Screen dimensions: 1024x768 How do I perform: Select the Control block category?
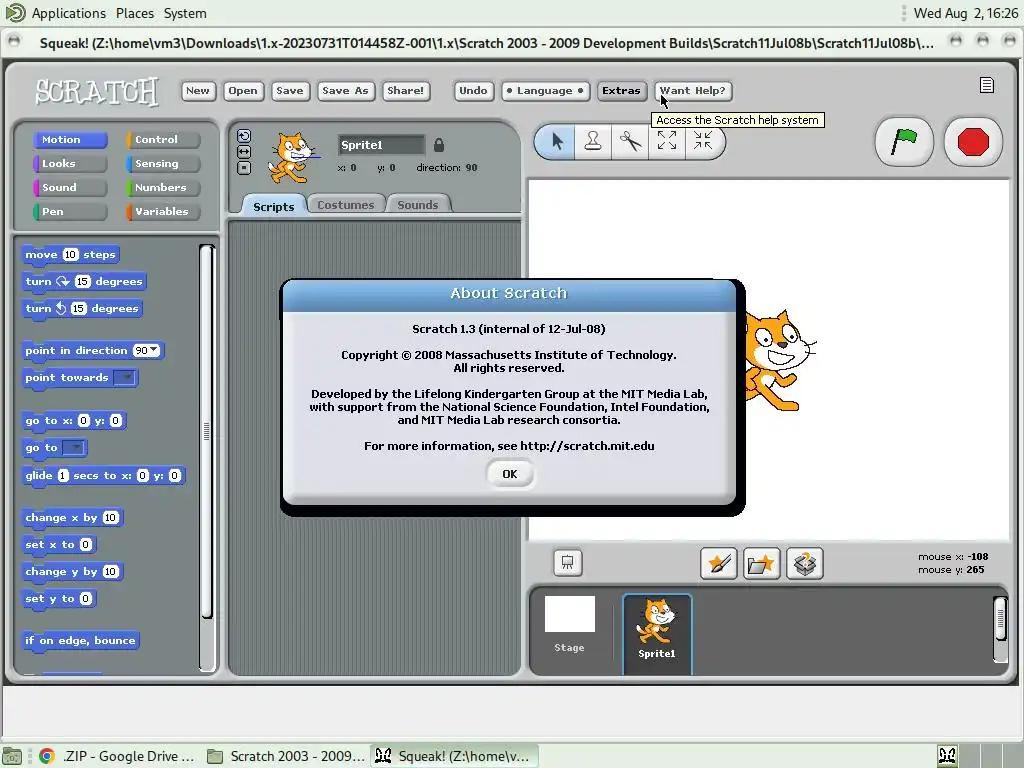pos(163,140)
